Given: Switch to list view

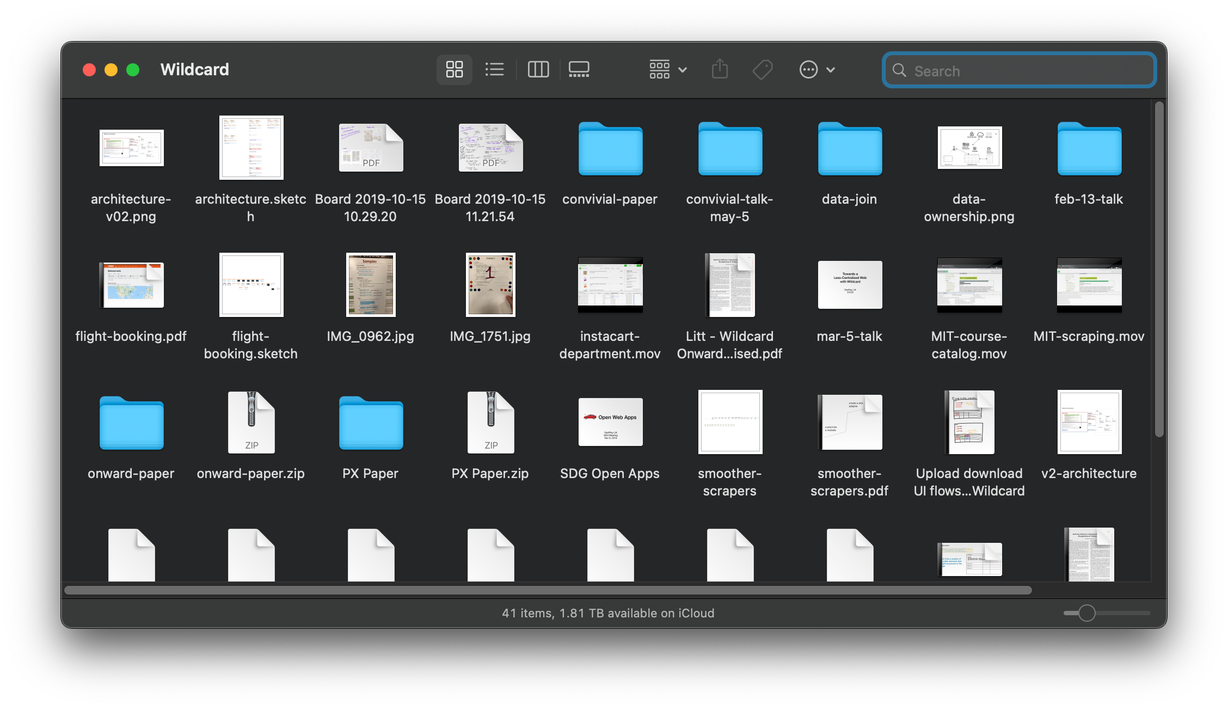Looking at the screenshot, I should [494, 69].
